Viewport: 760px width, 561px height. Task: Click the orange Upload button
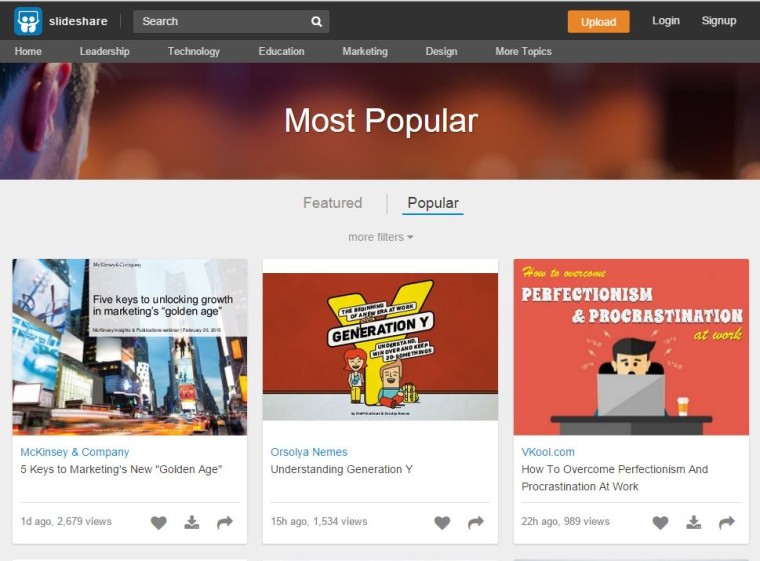click(x=599, y=22)
